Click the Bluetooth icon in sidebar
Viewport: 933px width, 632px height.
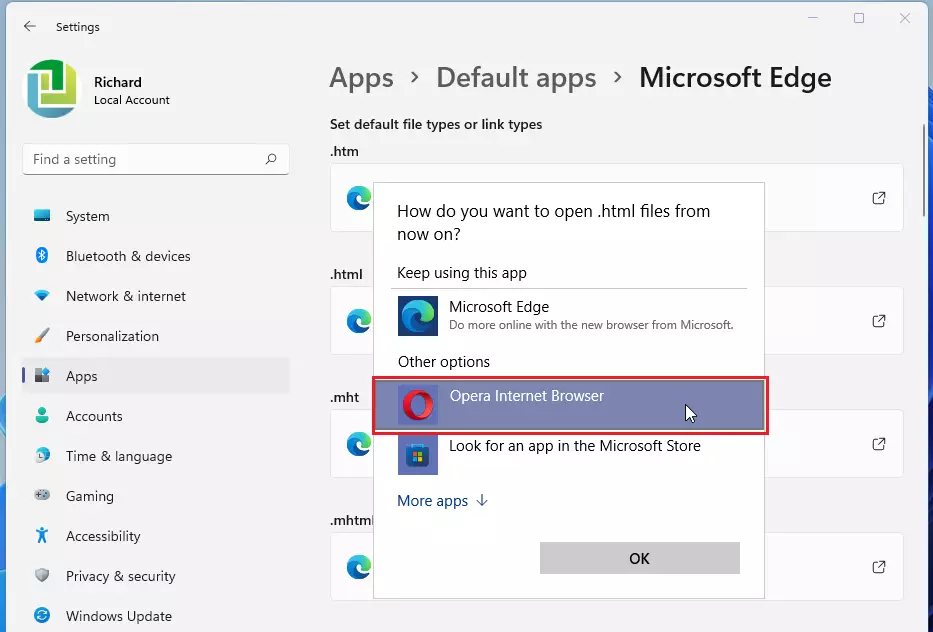42,256
